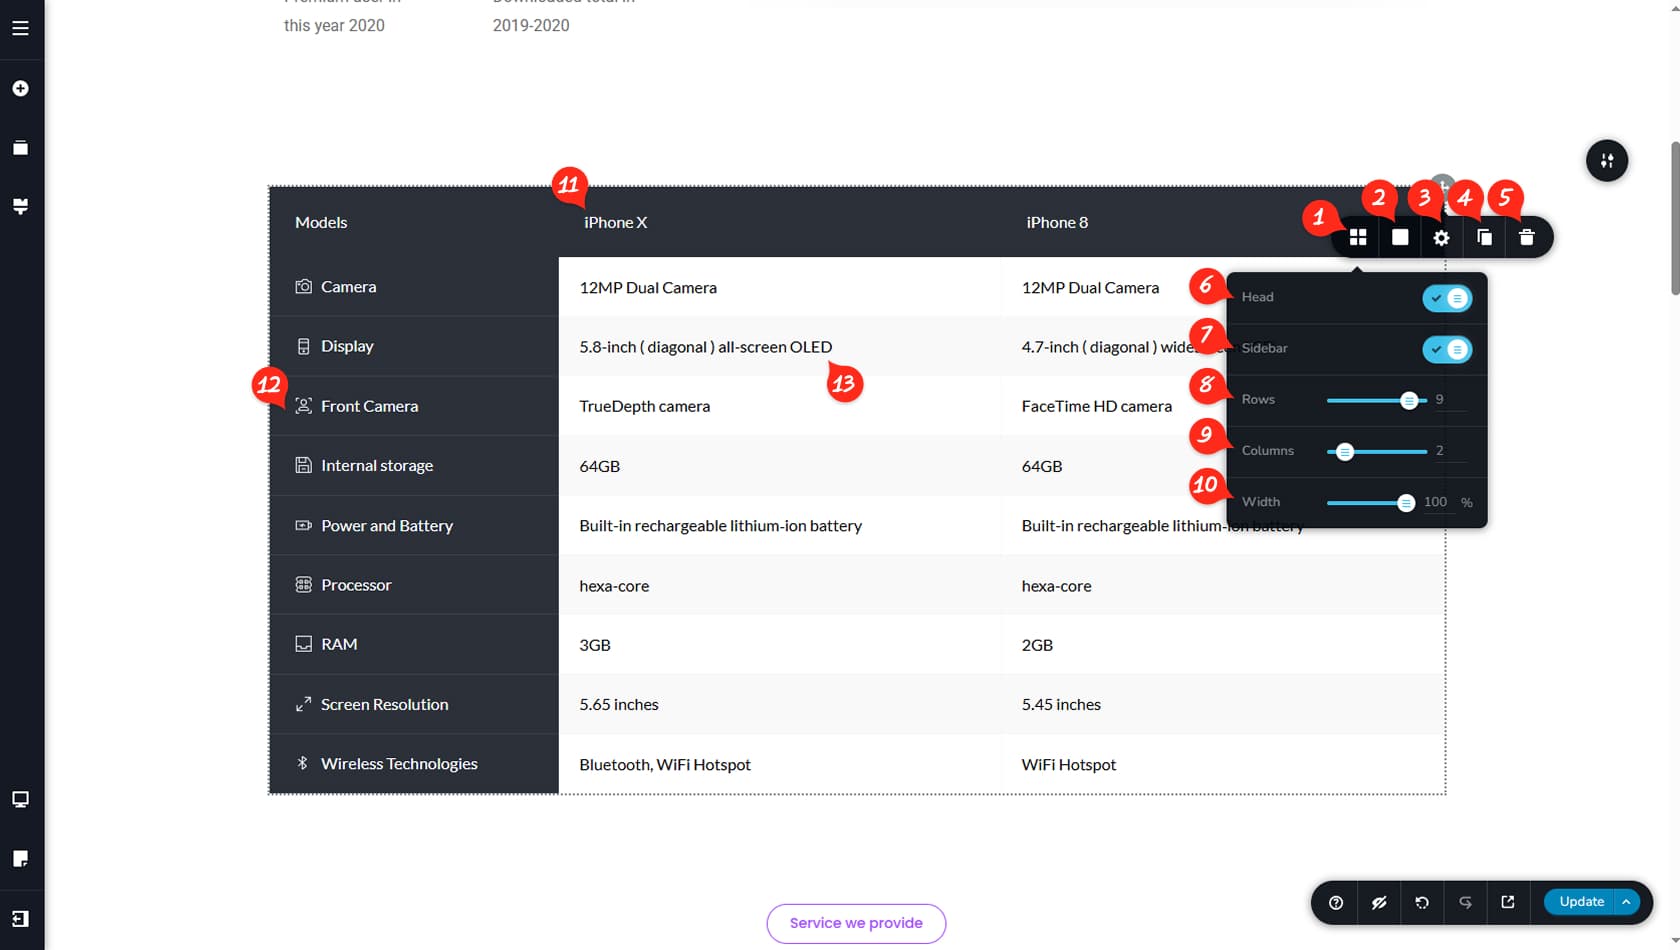
Task: Click the Display row label
Action: (x=347, y=346)
